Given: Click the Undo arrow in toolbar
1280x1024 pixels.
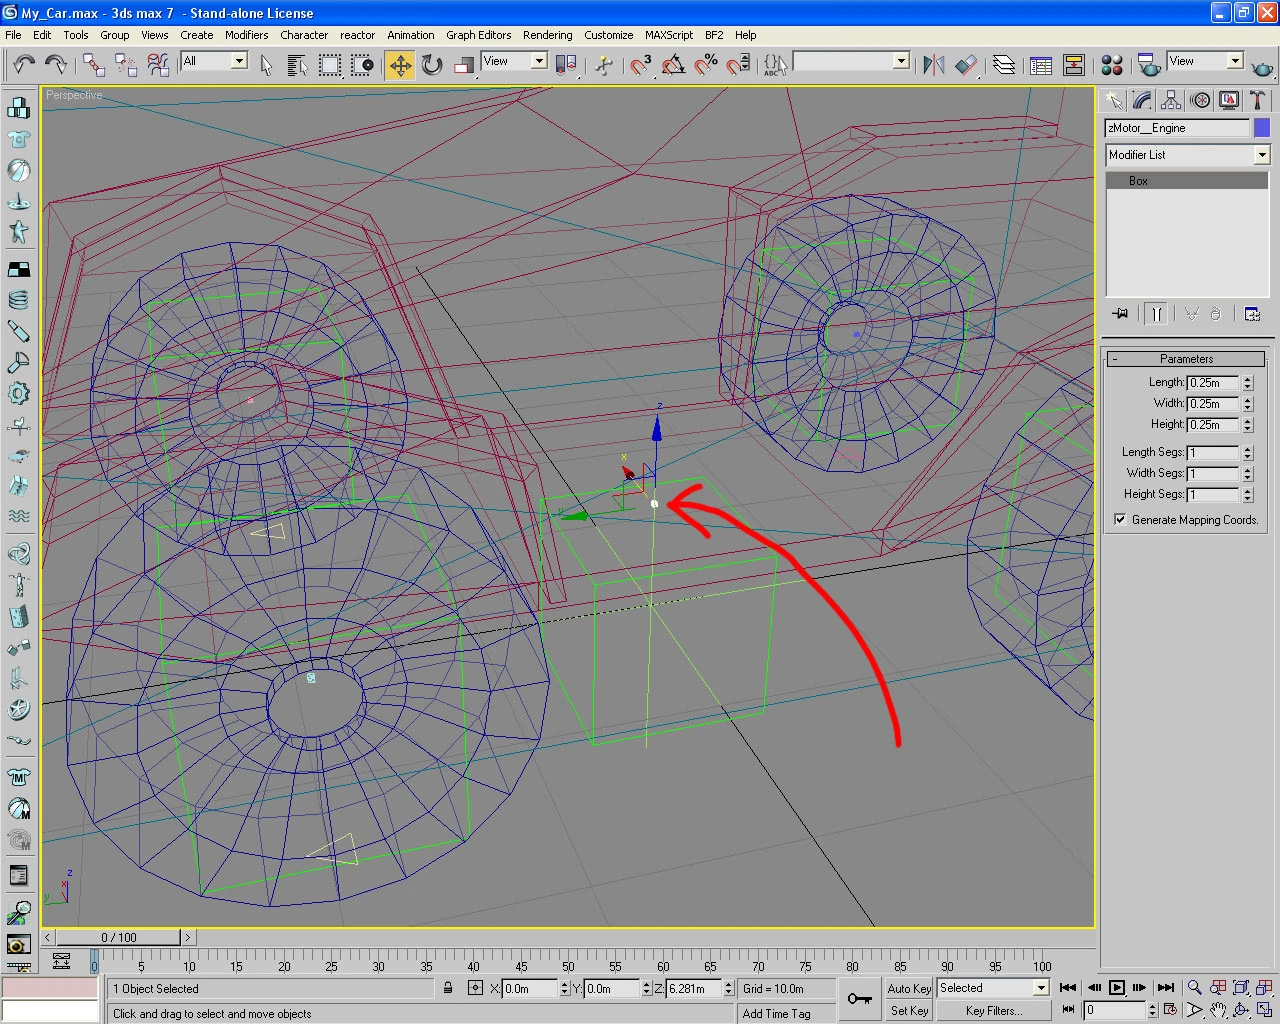Looking at the screenshot, I should tap(24, 65).
